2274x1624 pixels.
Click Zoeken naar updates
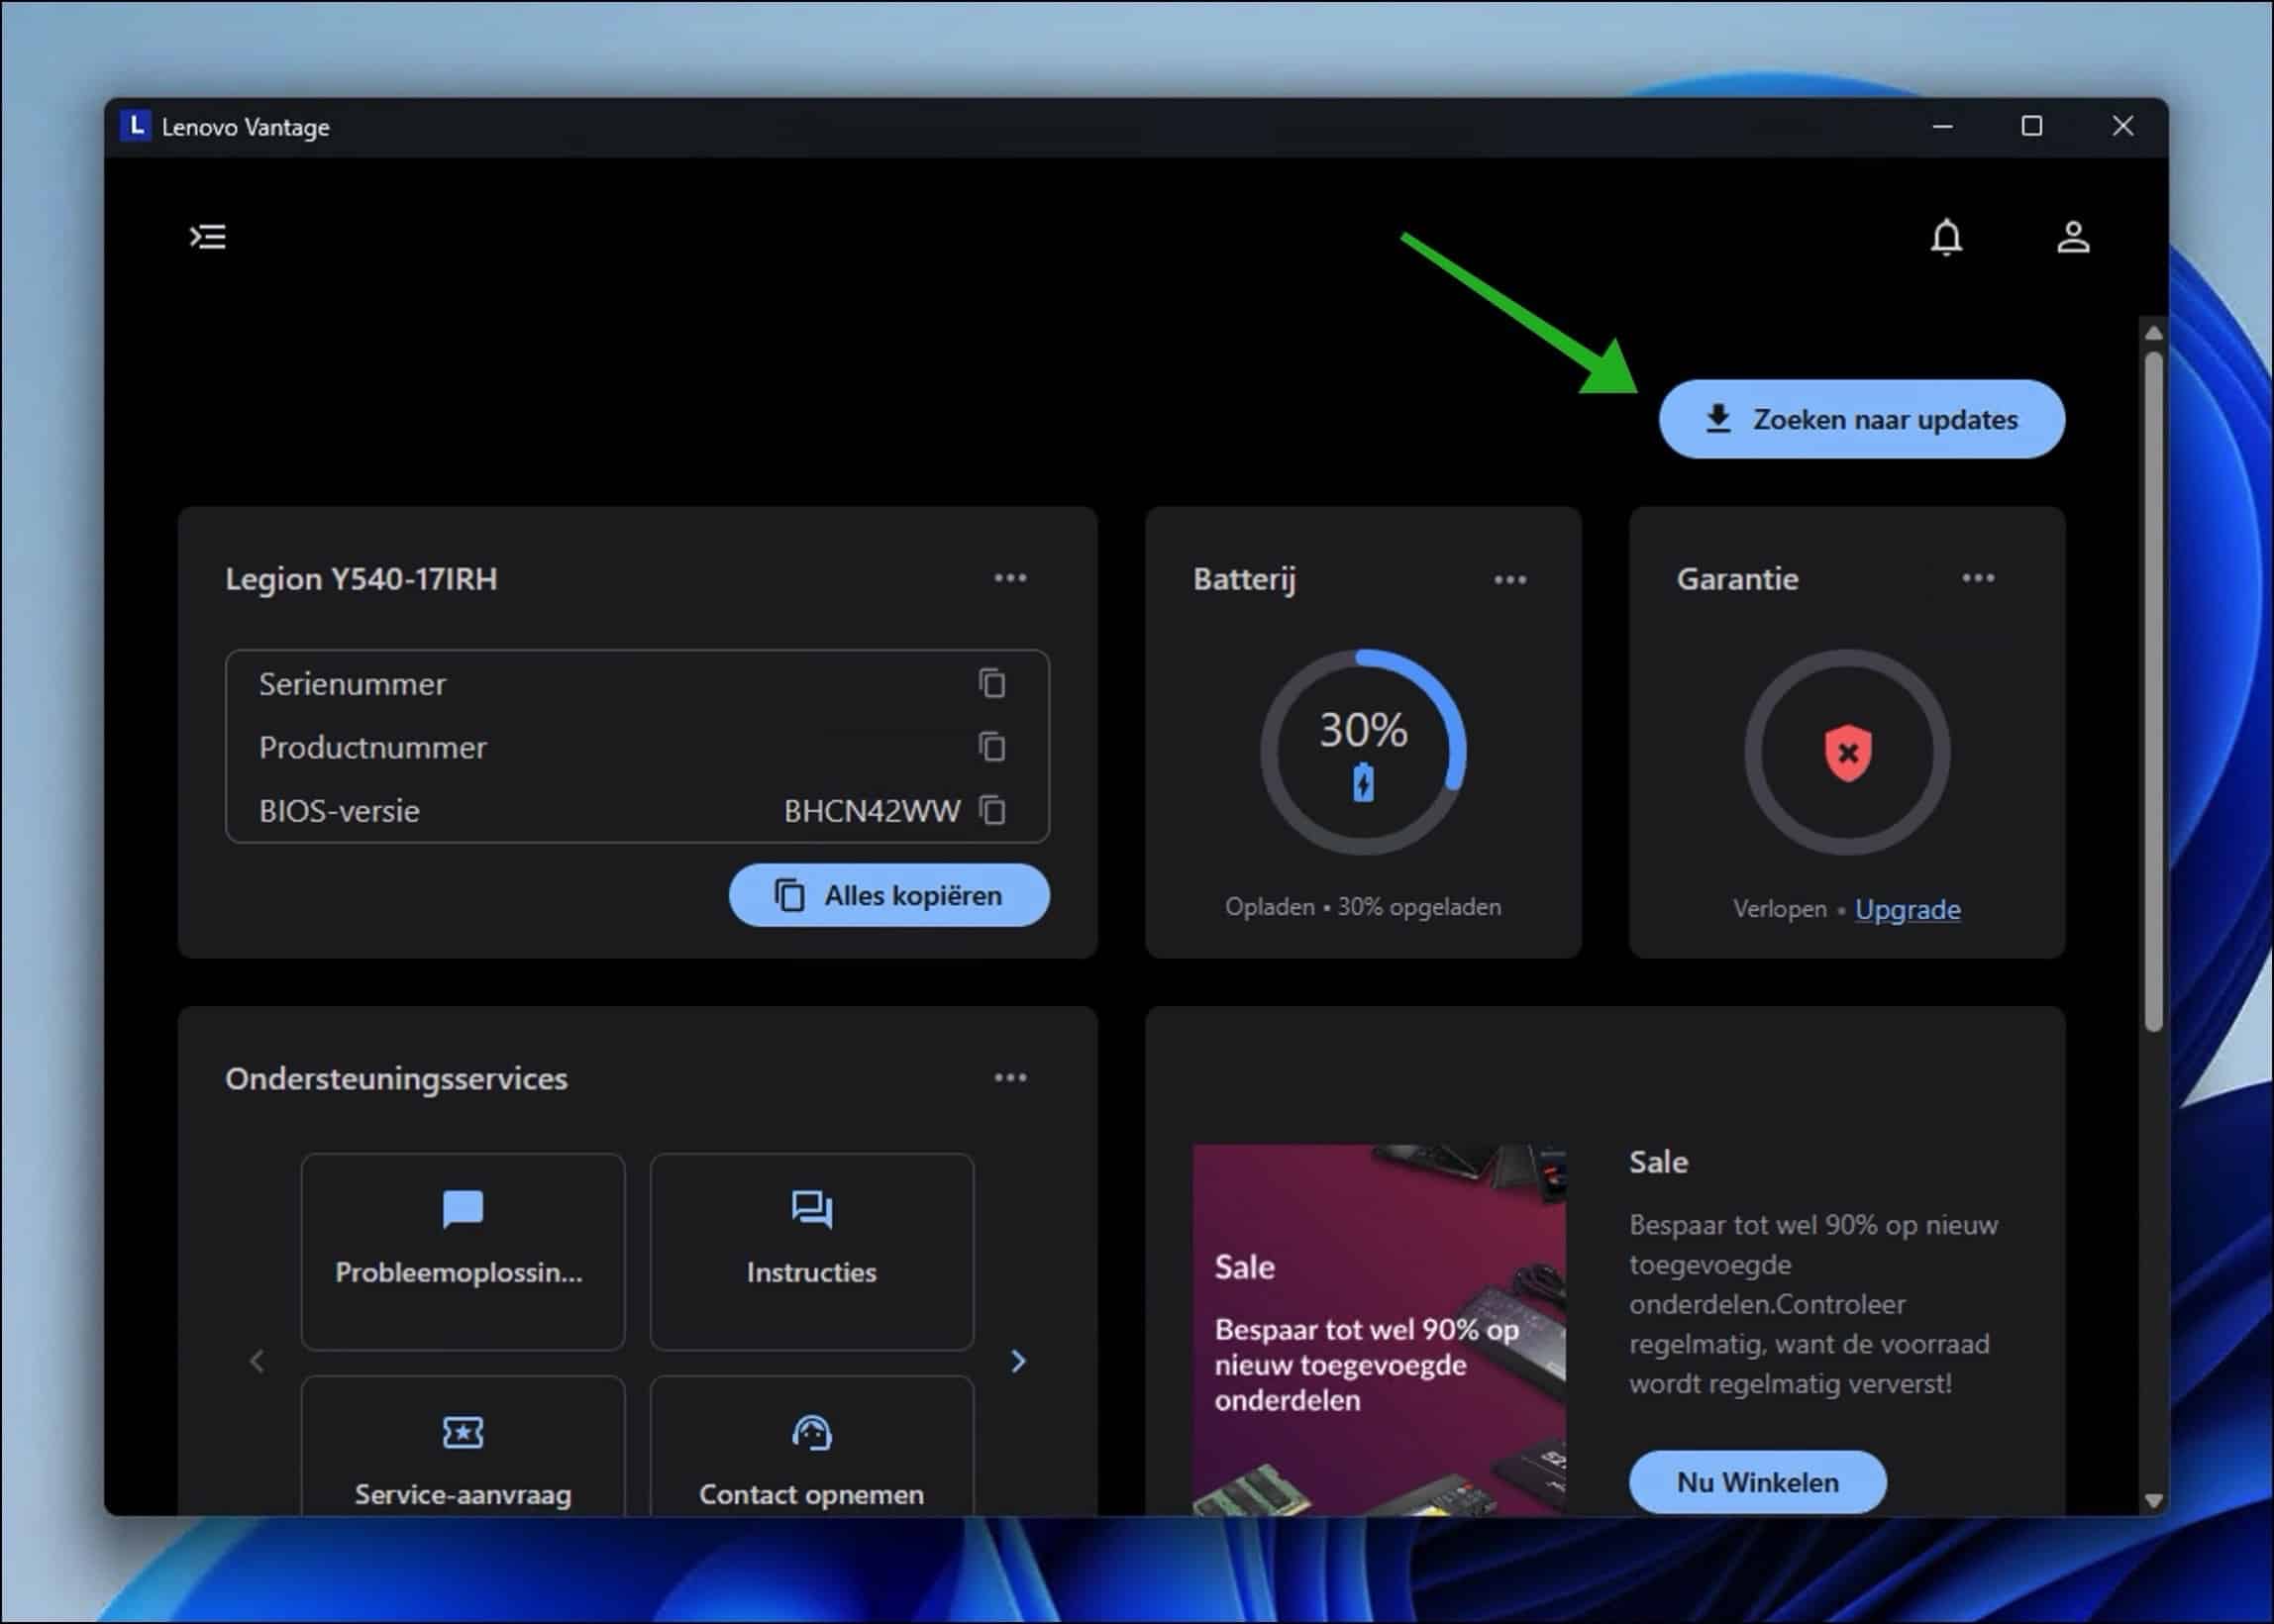pyautogui.click(x=1861, y=419)
